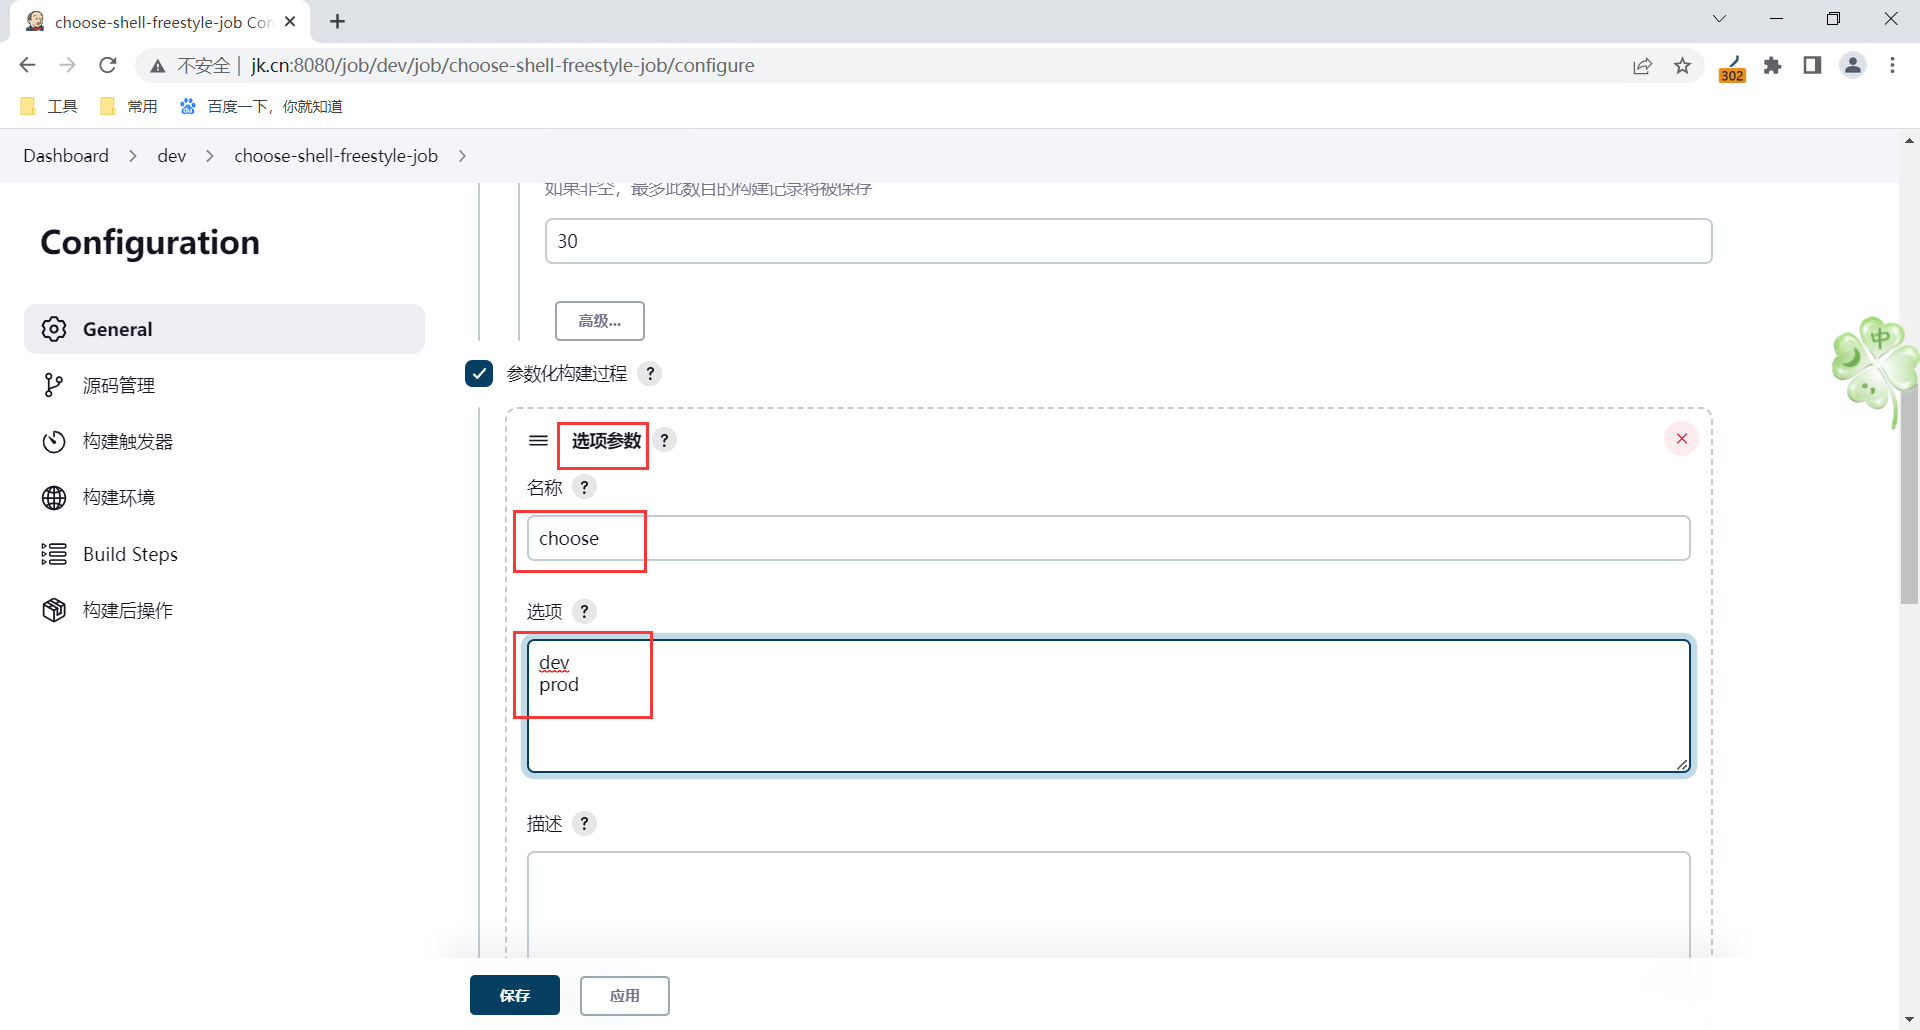Expand the chevron after dev breadcrumb
This screenshot has height=1030, width=1920.
click(x=210, y=156)
